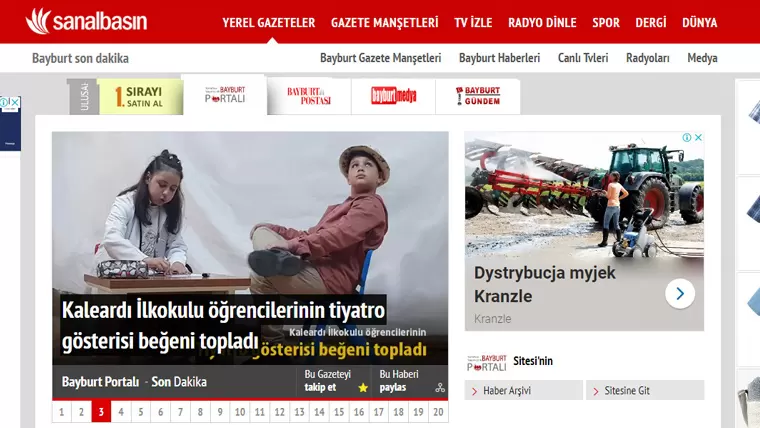
Task: Click Dystrybucja myjek Kranzle ad title
Action: (545, 285)
